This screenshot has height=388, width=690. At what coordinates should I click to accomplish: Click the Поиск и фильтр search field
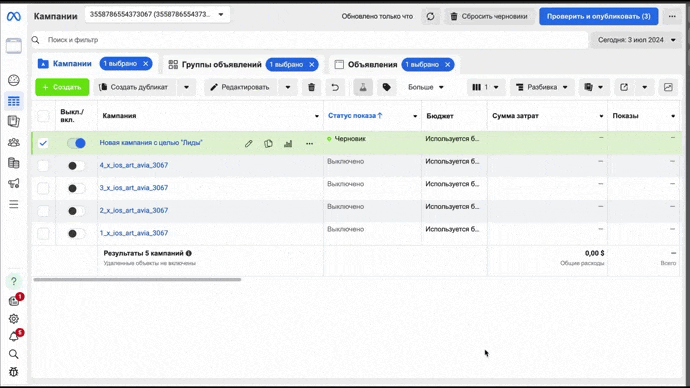click(309, 40)
